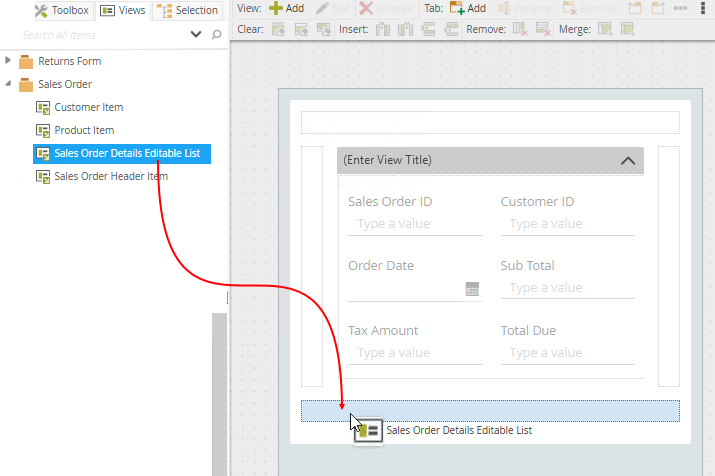Select the Sales Order folder
Viewport: 715px width, 476px height.
pos(65,84)
